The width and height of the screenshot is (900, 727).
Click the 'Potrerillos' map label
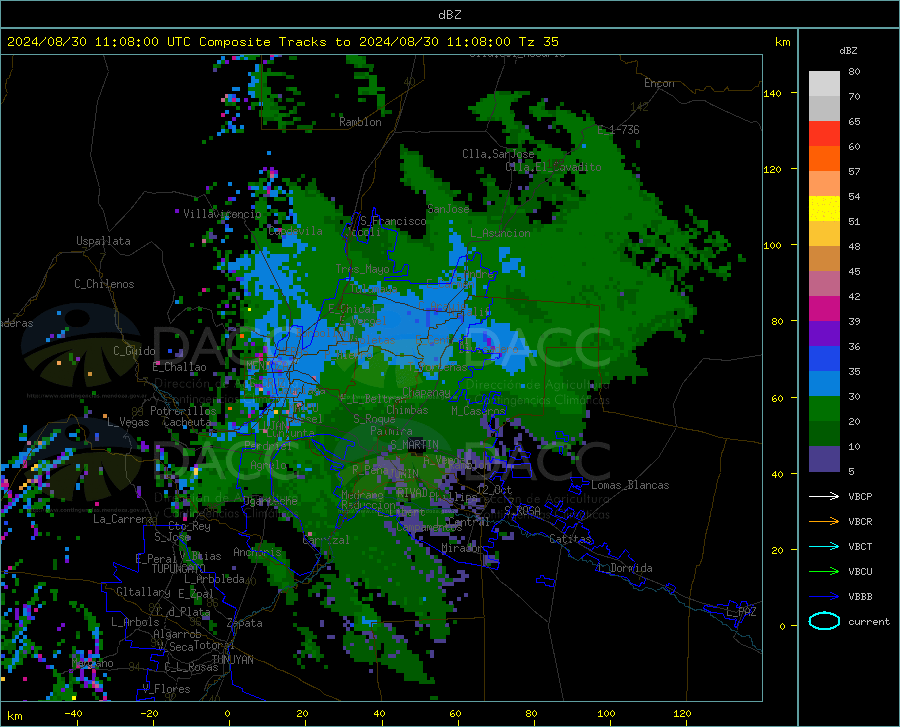(x=183, y=411)
